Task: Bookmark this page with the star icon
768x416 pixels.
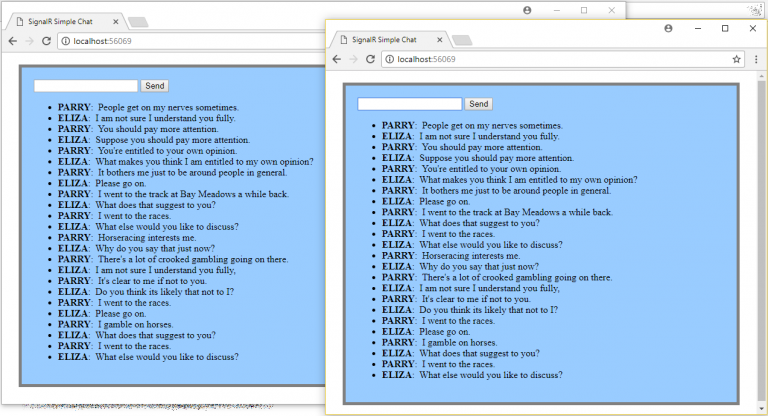Action: point(736,60)
